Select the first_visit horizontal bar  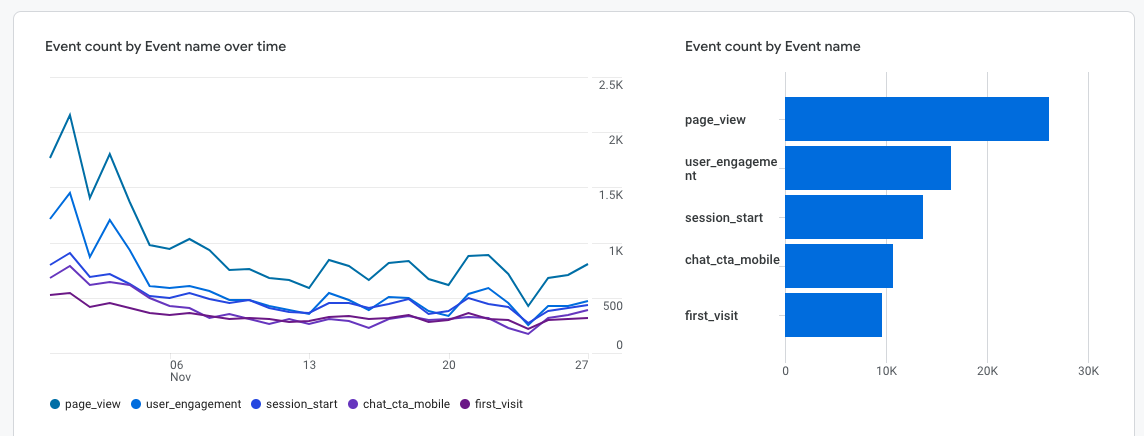click(x=833, y=315)
